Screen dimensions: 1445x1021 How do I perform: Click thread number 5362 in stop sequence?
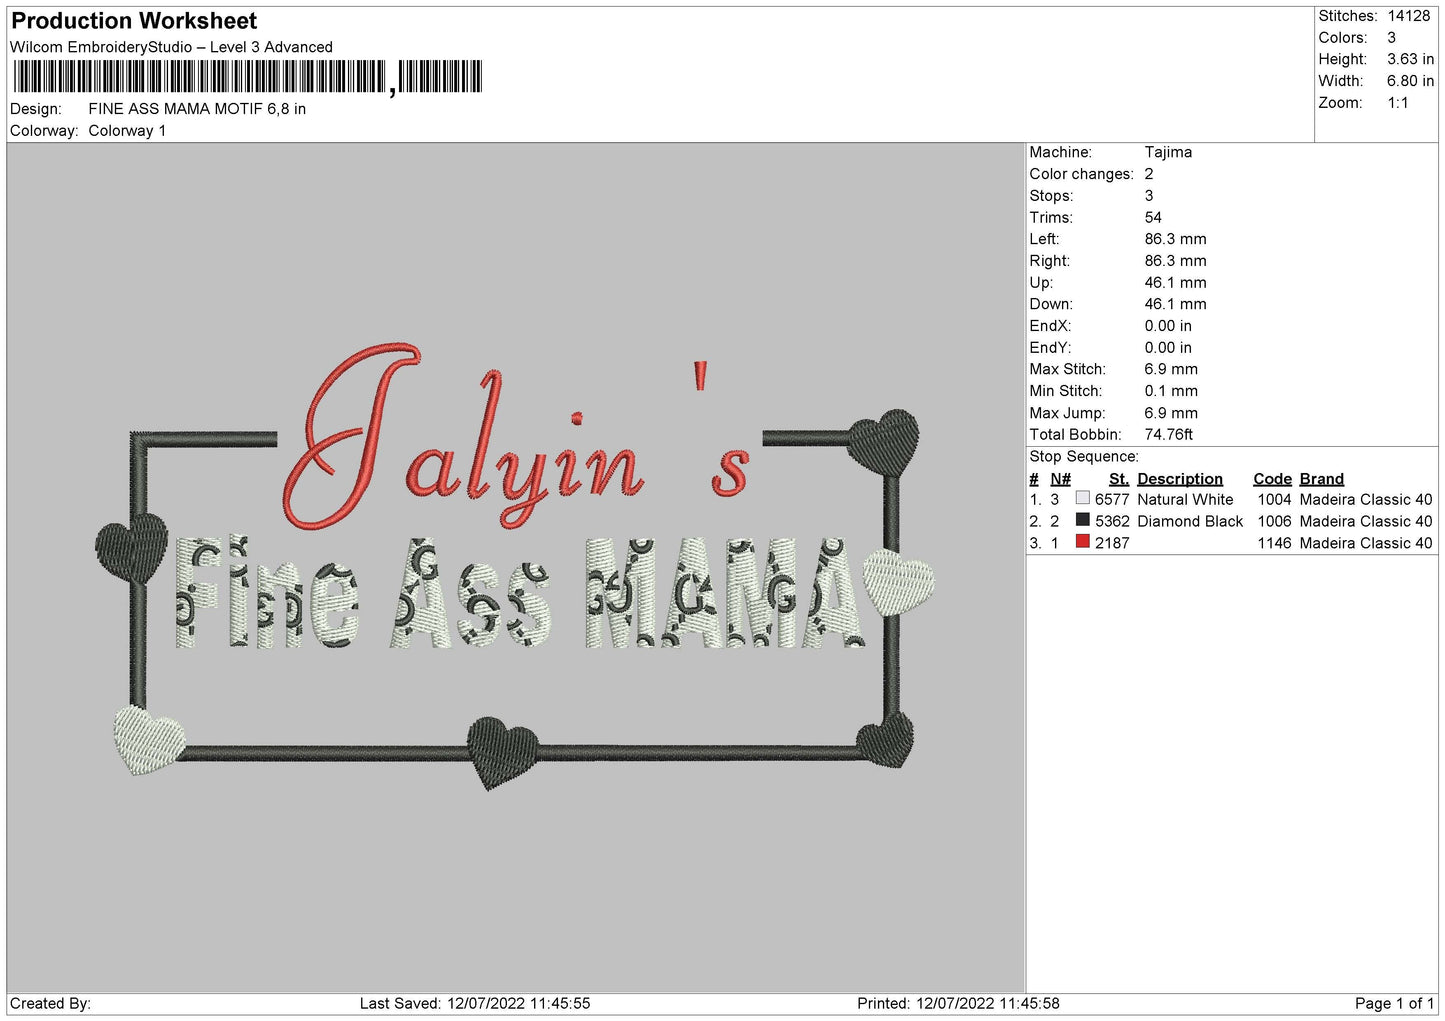[1112, 522]
